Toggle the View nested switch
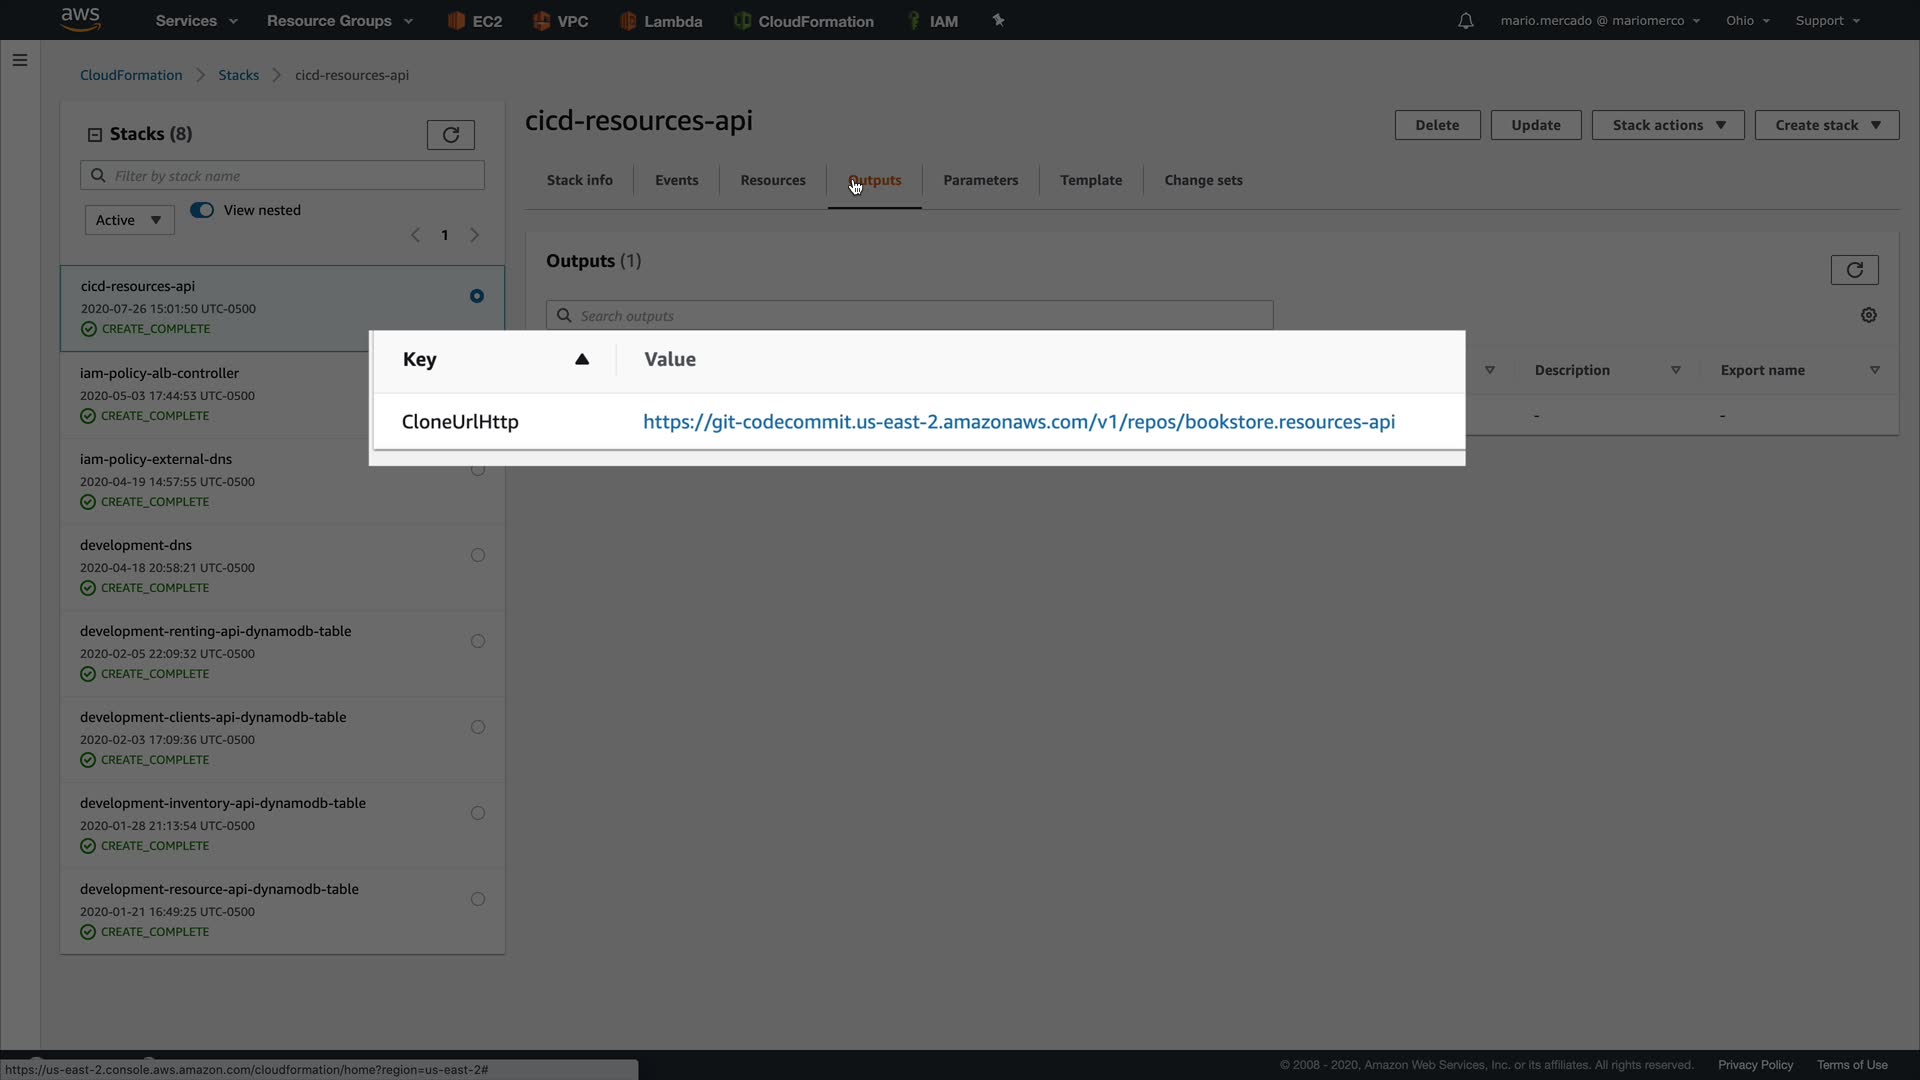 (202, 210)
